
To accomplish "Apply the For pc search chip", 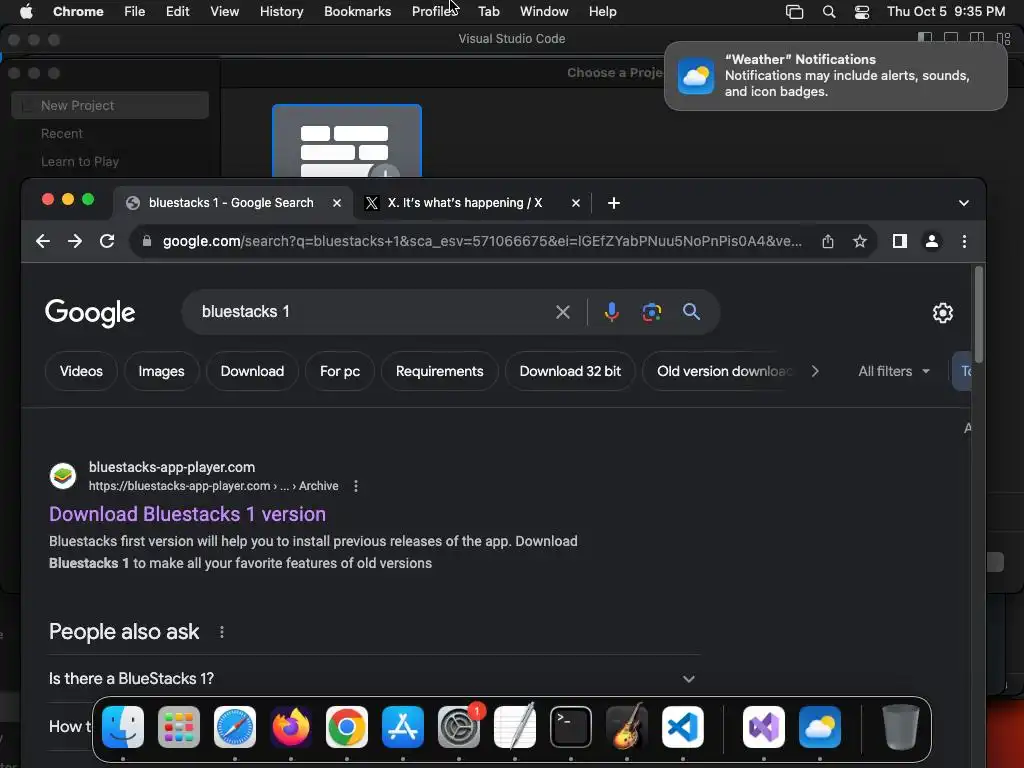I will (x=340, y=371).
